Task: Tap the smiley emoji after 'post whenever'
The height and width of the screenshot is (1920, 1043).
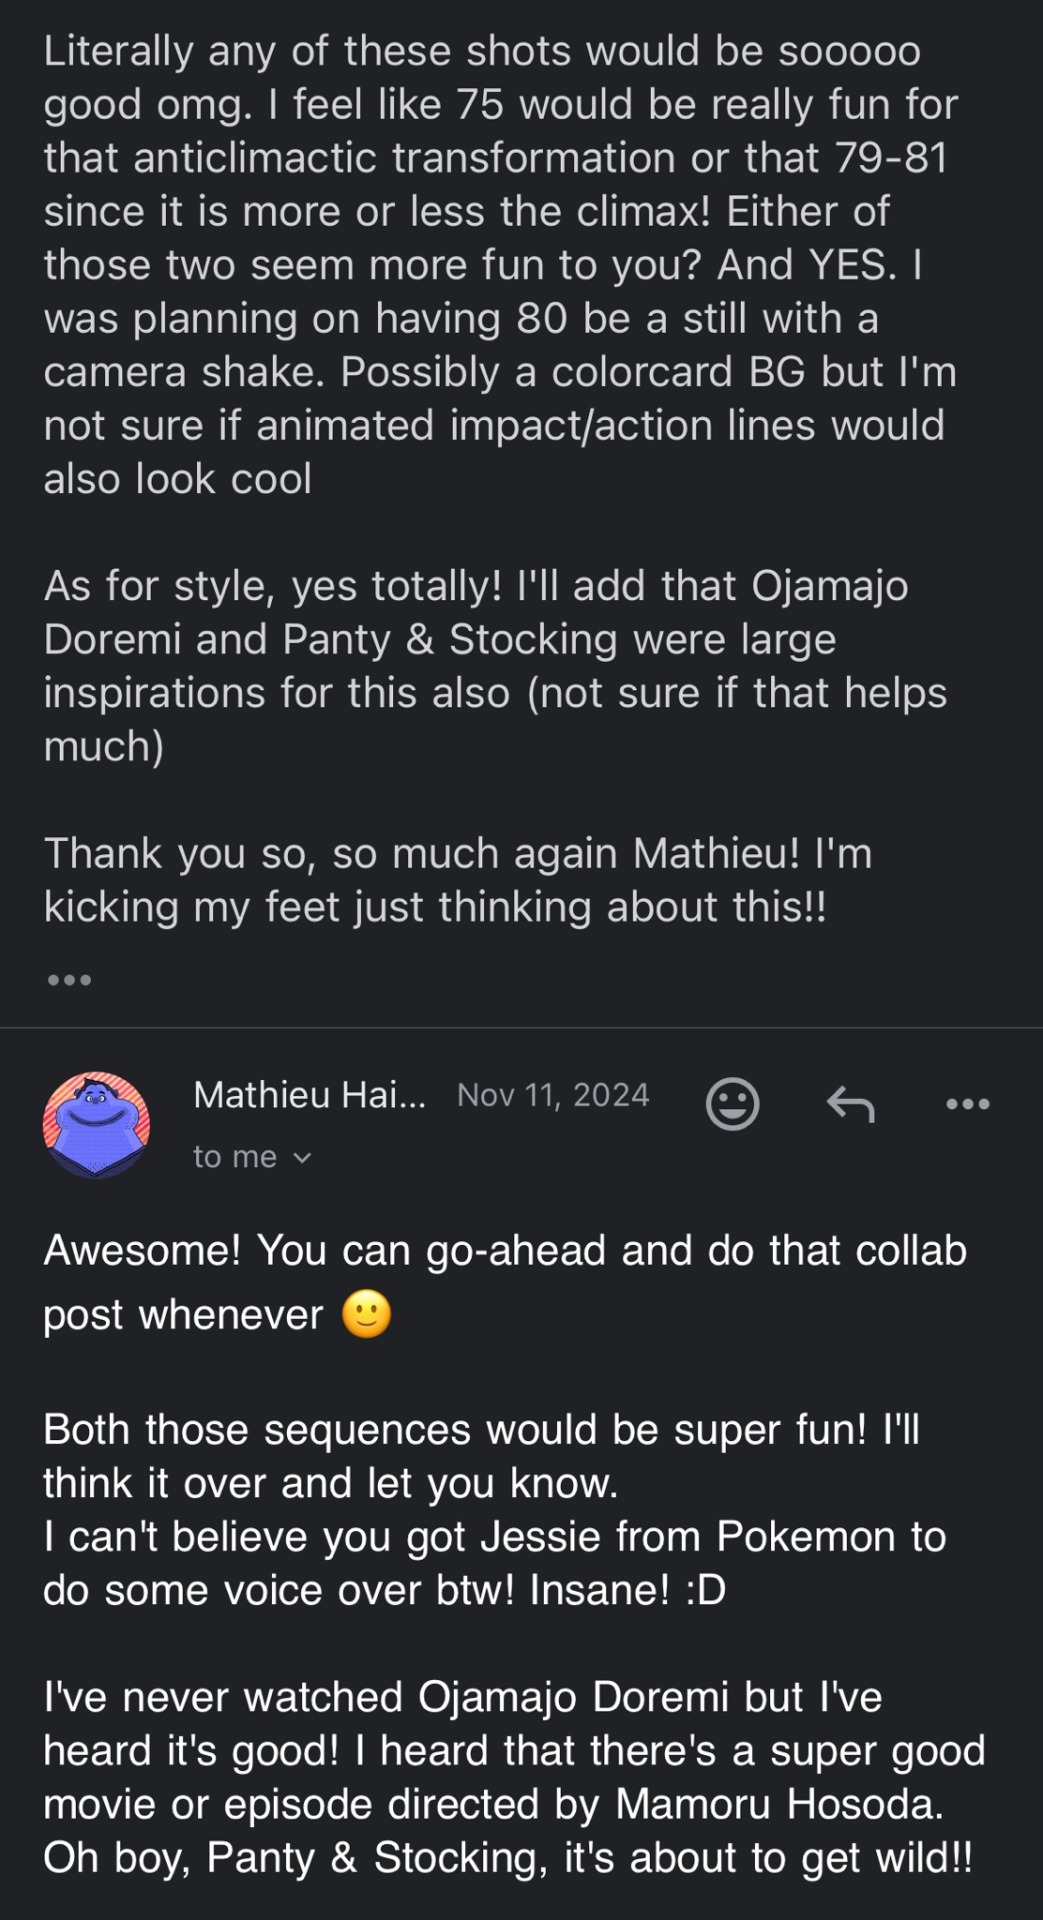Action: point(366,1315)
